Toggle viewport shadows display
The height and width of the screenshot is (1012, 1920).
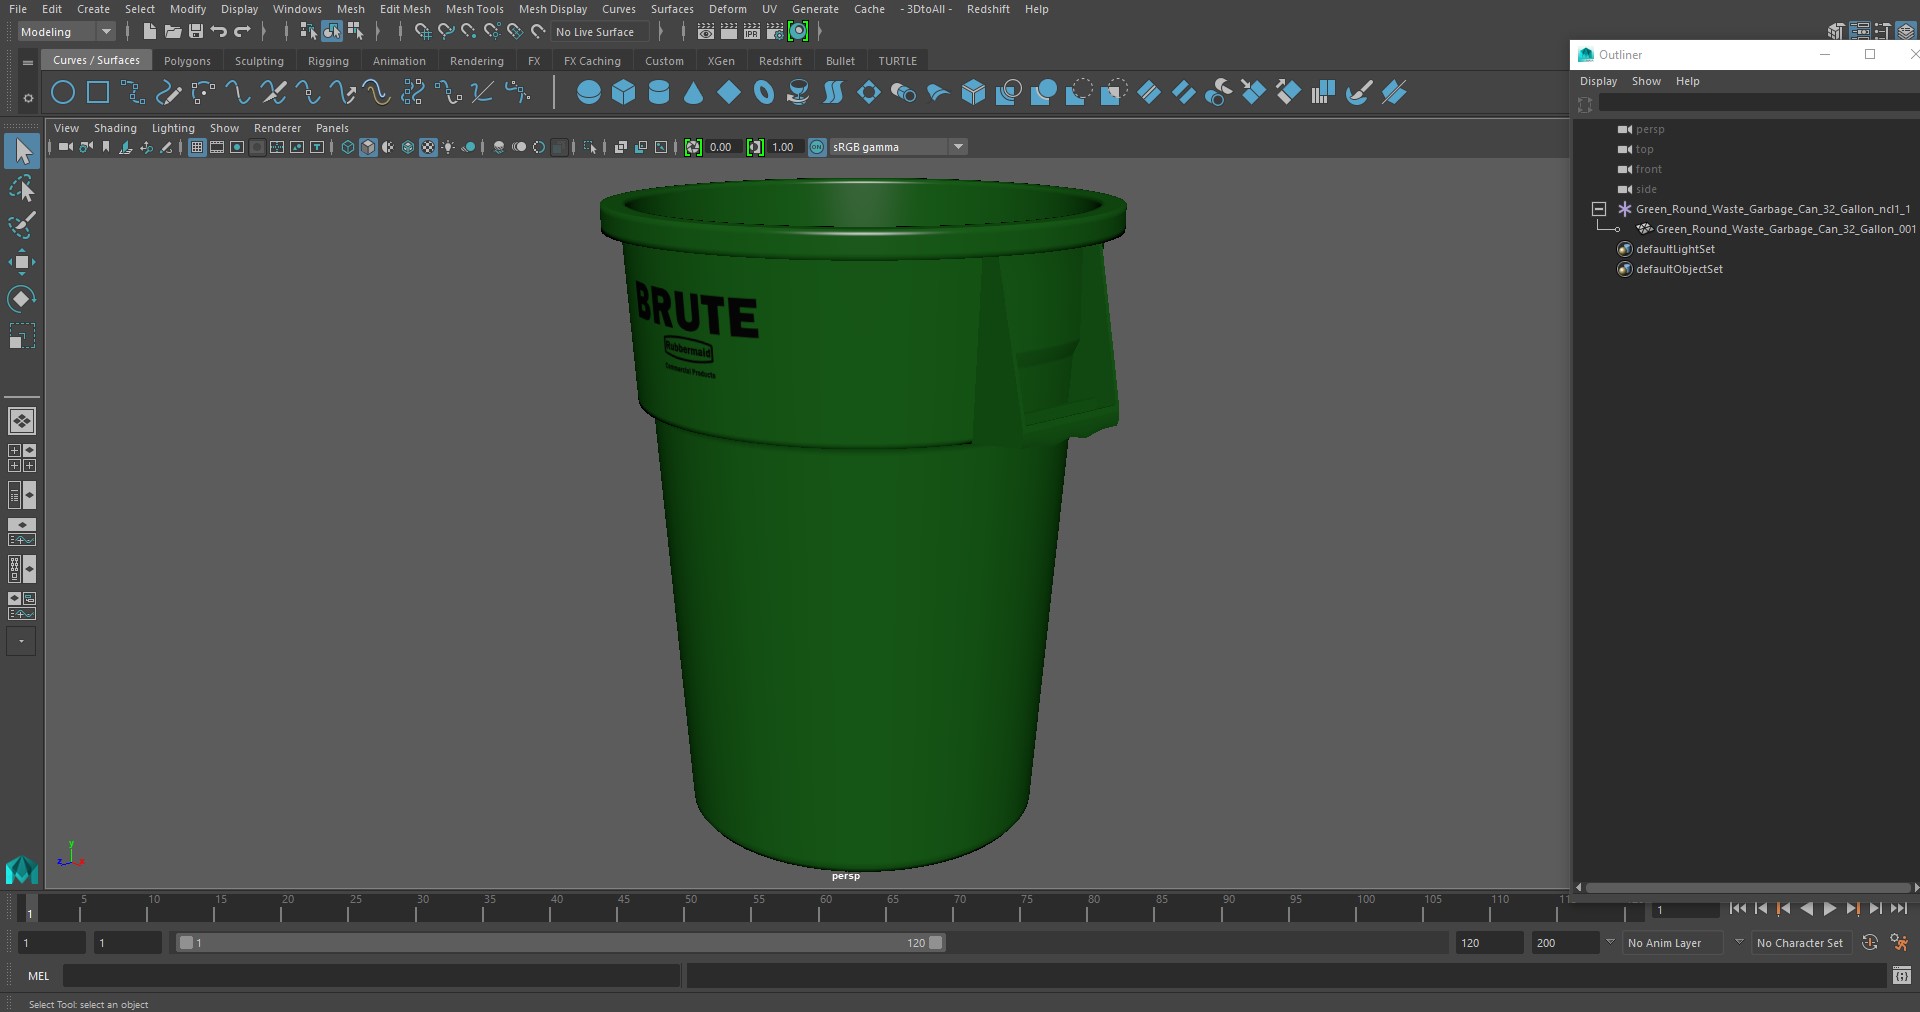click(x=468, y=147)
